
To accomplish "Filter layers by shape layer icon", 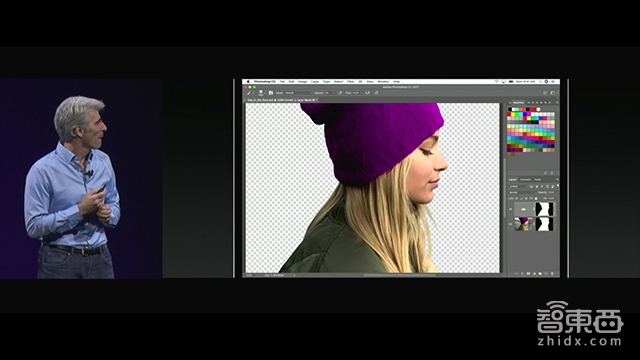I will pos(547,187).
